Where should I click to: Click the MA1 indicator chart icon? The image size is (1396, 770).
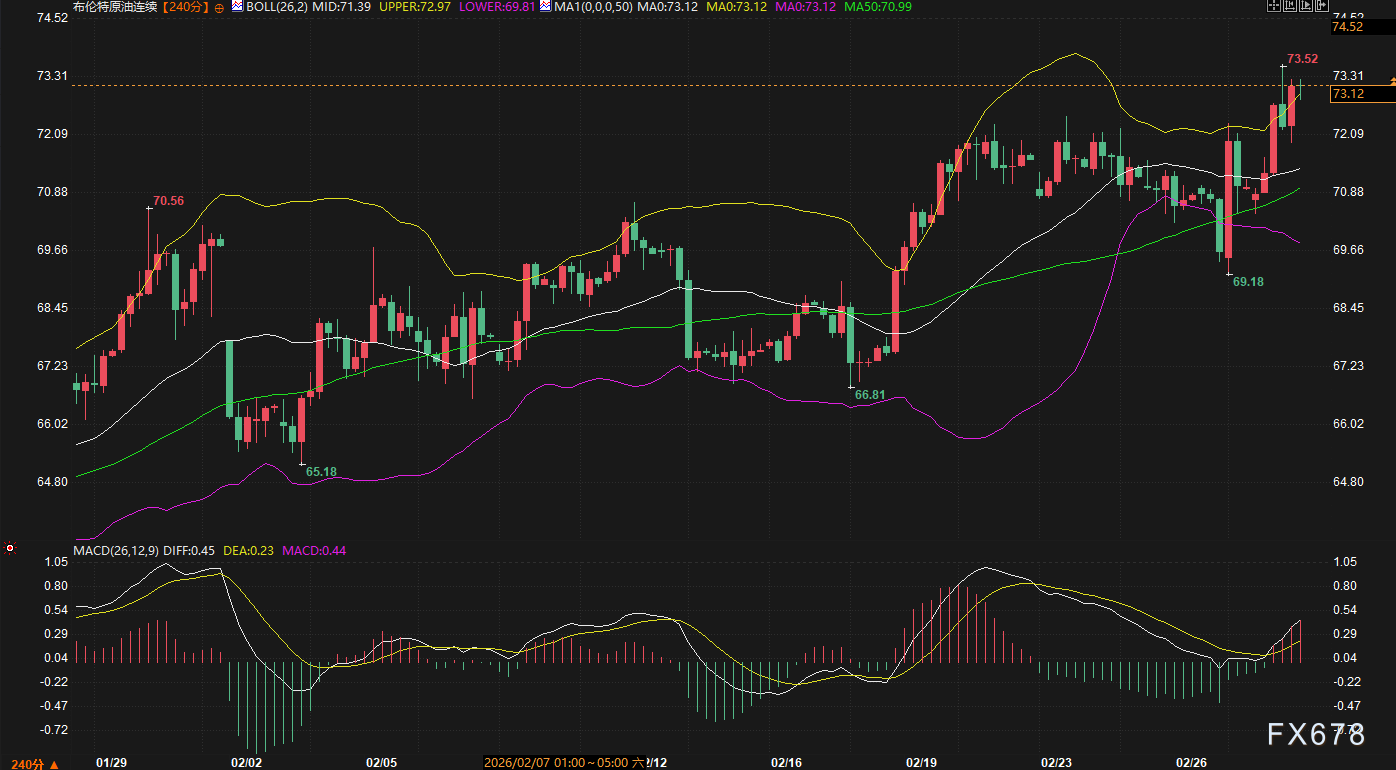[x=546, y=6]
